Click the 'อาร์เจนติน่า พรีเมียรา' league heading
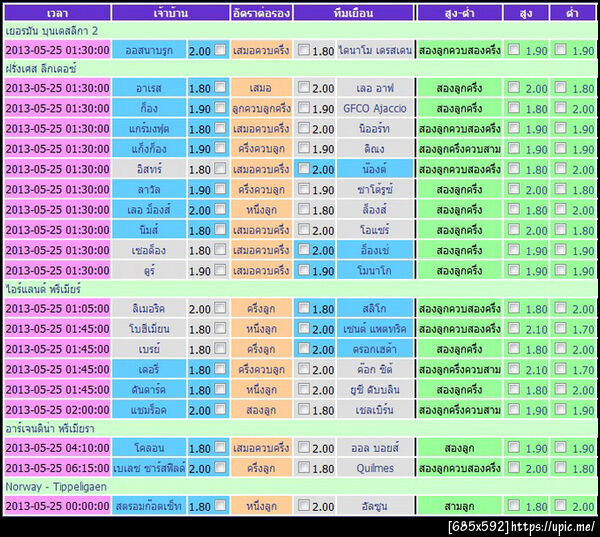Screen dimensions: 600x537 pos(50,428)
